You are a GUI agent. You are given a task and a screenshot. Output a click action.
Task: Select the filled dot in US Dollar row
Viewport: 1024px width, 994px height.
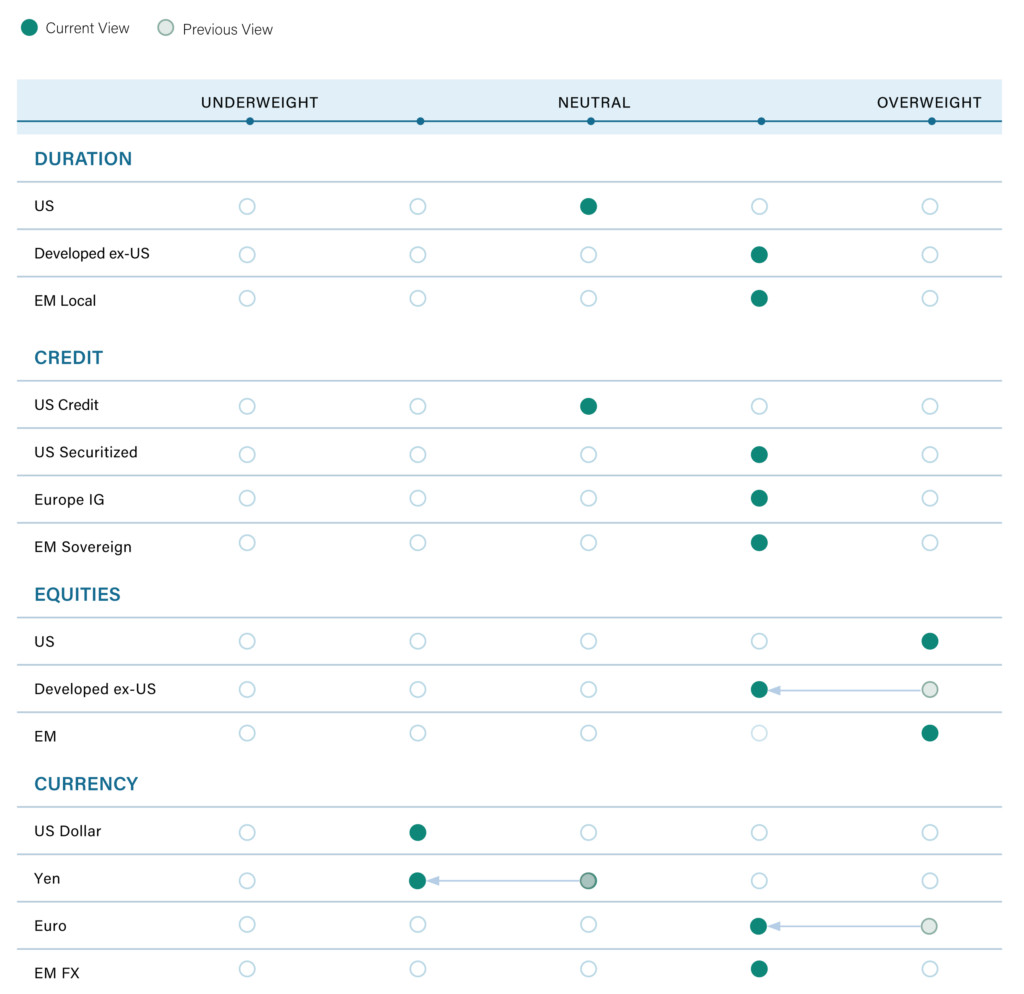(x=418, y=832)
